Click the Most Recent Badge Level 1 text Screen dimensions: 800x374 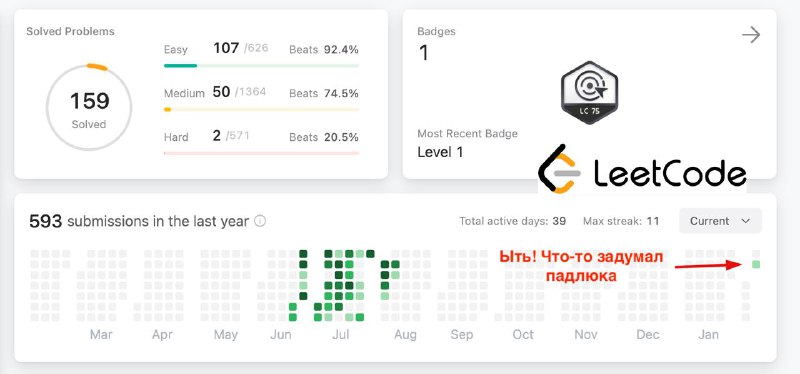pyautogui.click(x=440, y=152)
